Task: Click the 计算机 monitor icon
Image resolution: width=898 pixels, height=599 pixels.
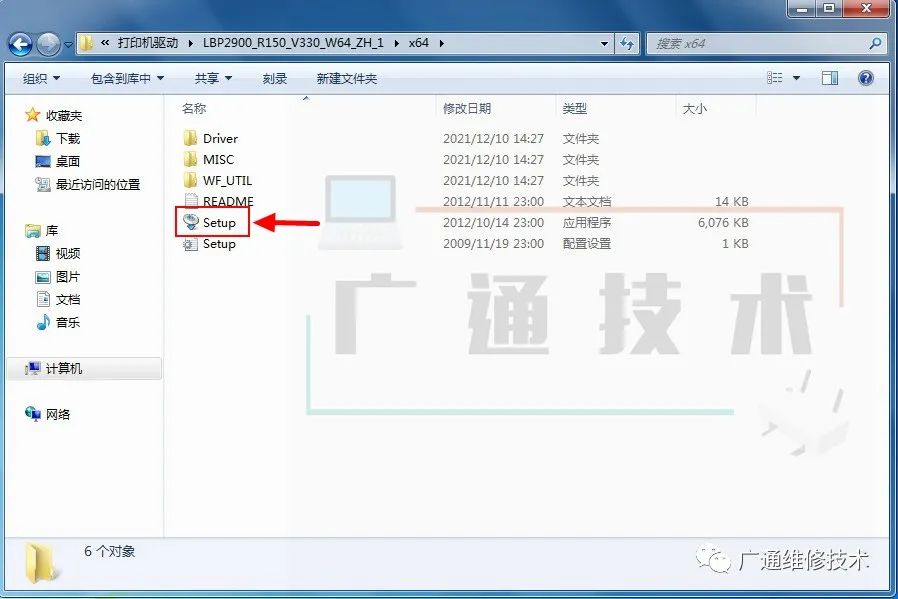Action: [x=33, y=368]
